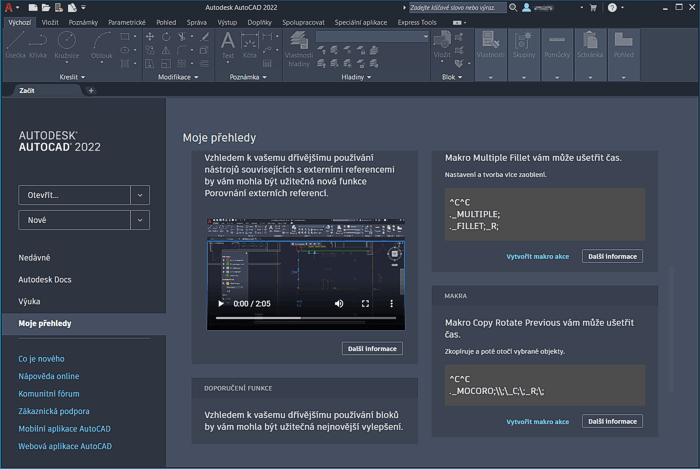Select the Rotate tool in Modifikace
The image size is (700, 469).
point(166,37)
